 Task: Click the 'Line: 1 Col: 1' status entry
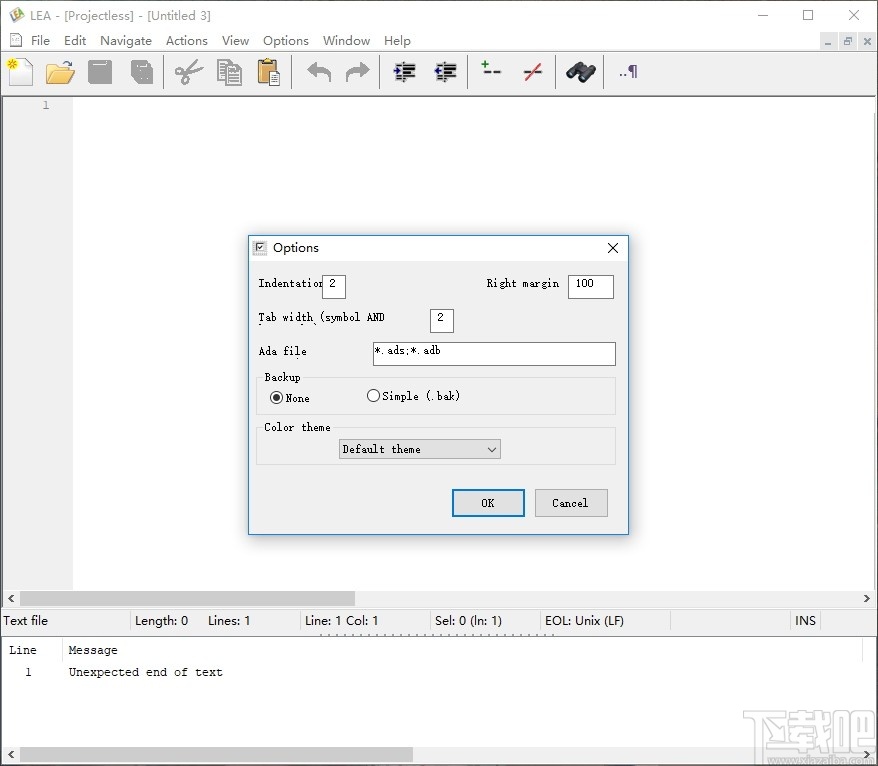click(x=342, y=620)
